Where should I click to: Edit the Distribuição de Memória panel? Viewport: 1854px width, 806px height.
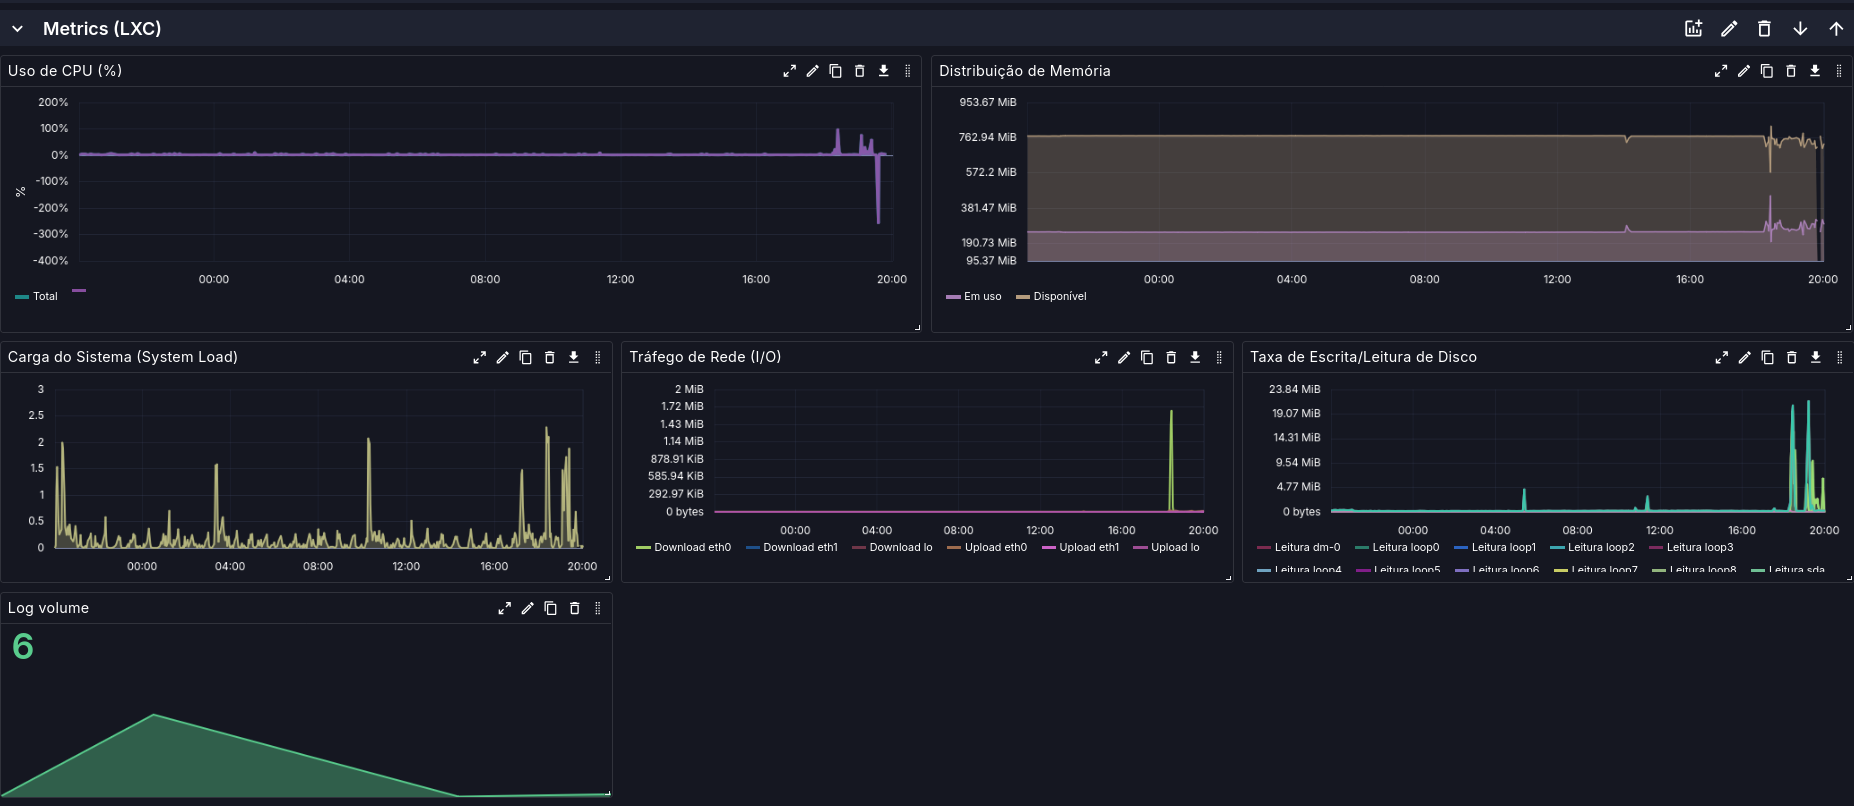(1743, 71)
